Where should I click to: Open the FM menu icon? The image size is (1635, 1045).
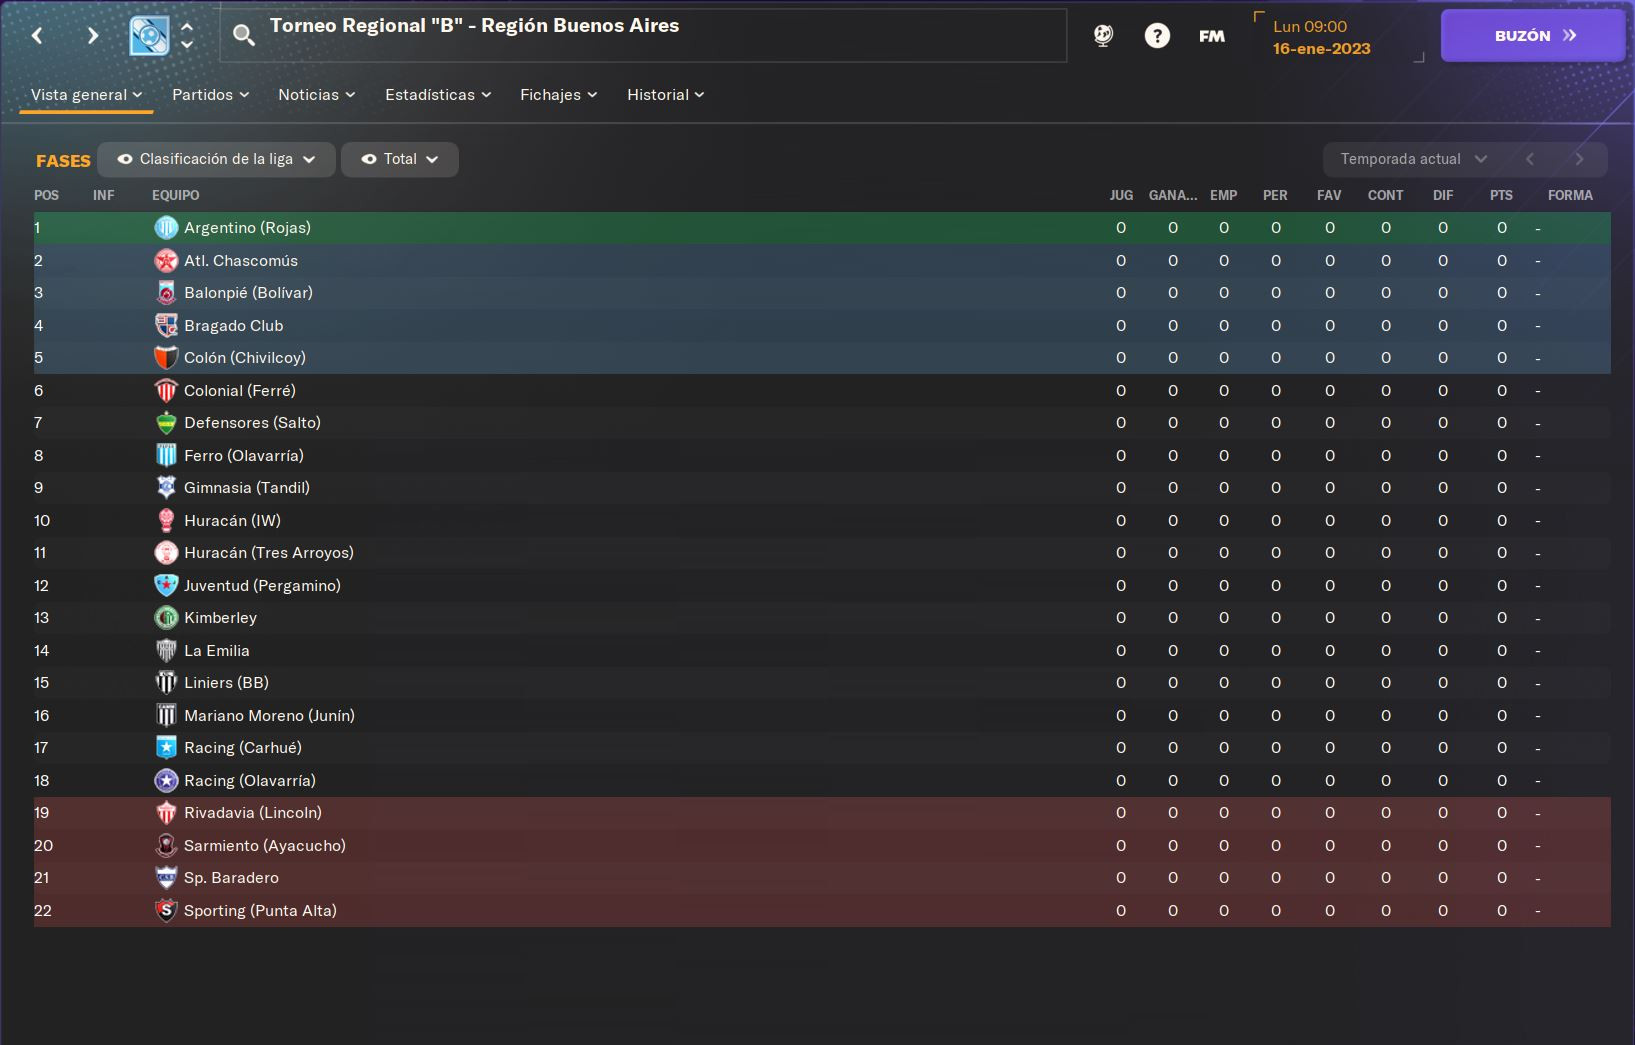pyautogui.click(x=1212, y=36)
